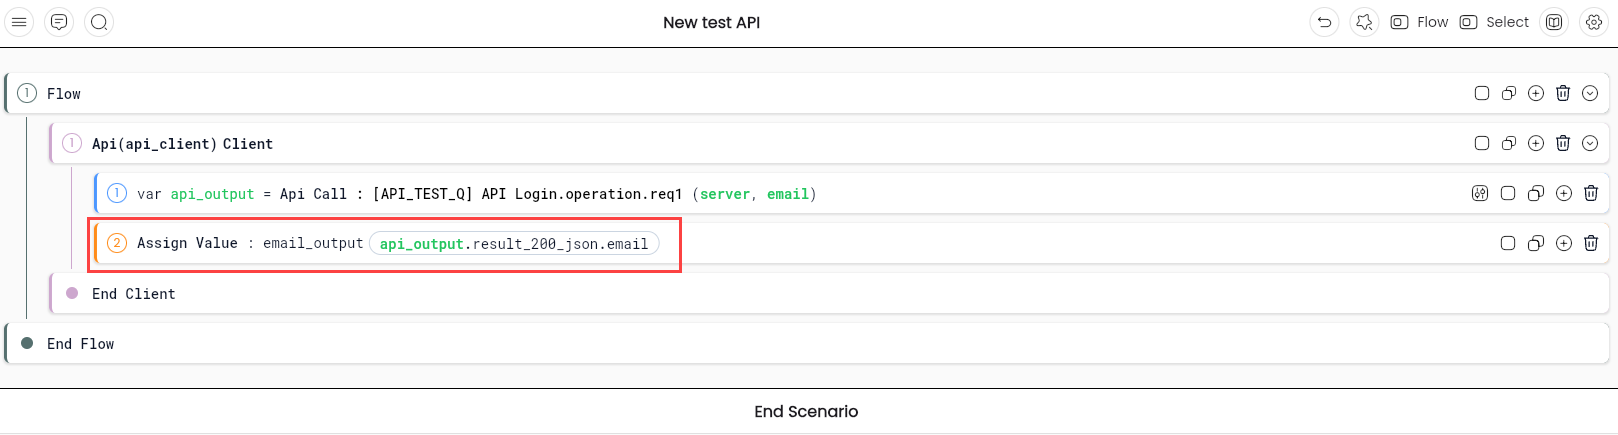Add a step in Api Client row
Image resolution: width=1618 pixels, height=435 pixels.
[1536, 143]
